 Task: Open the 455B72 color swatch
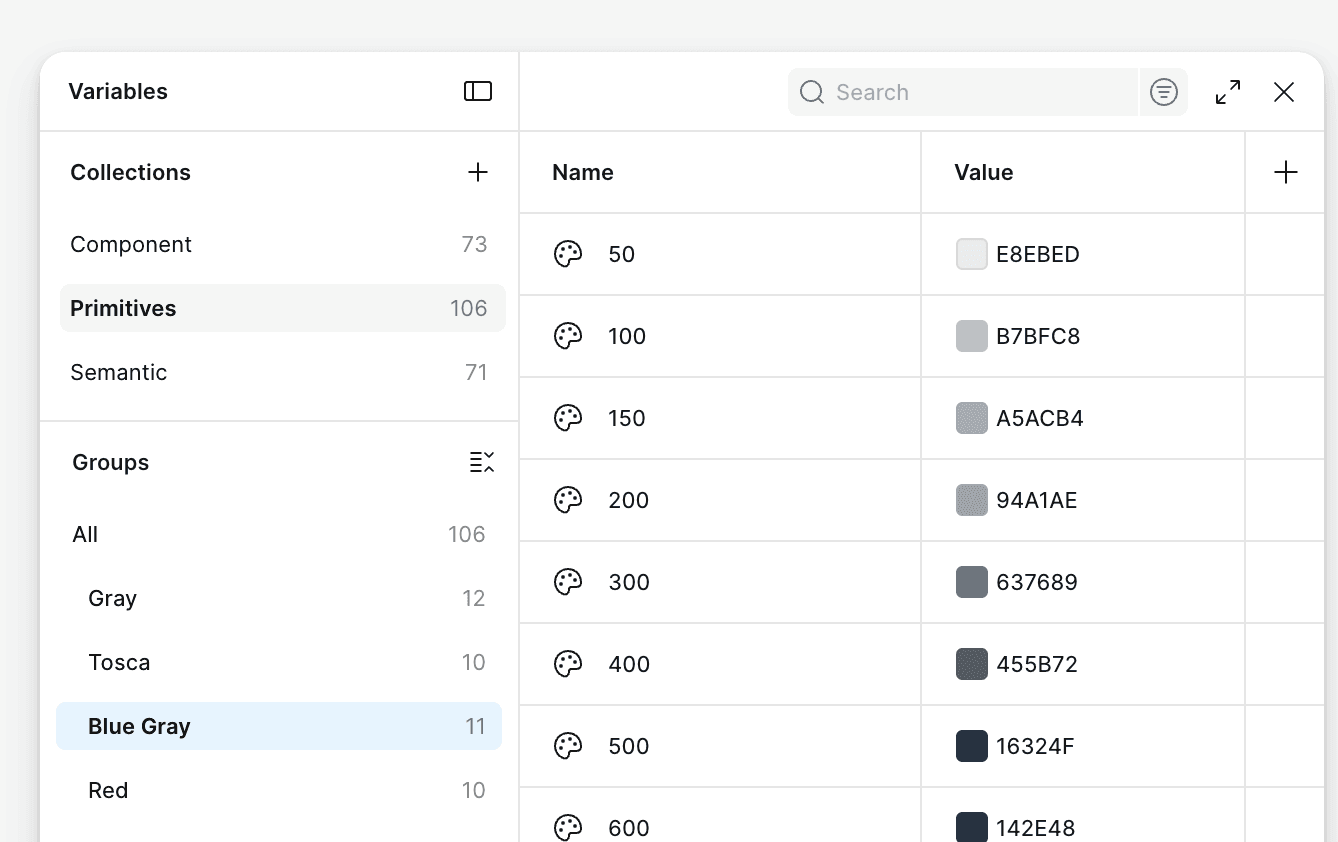click(972, 664)
